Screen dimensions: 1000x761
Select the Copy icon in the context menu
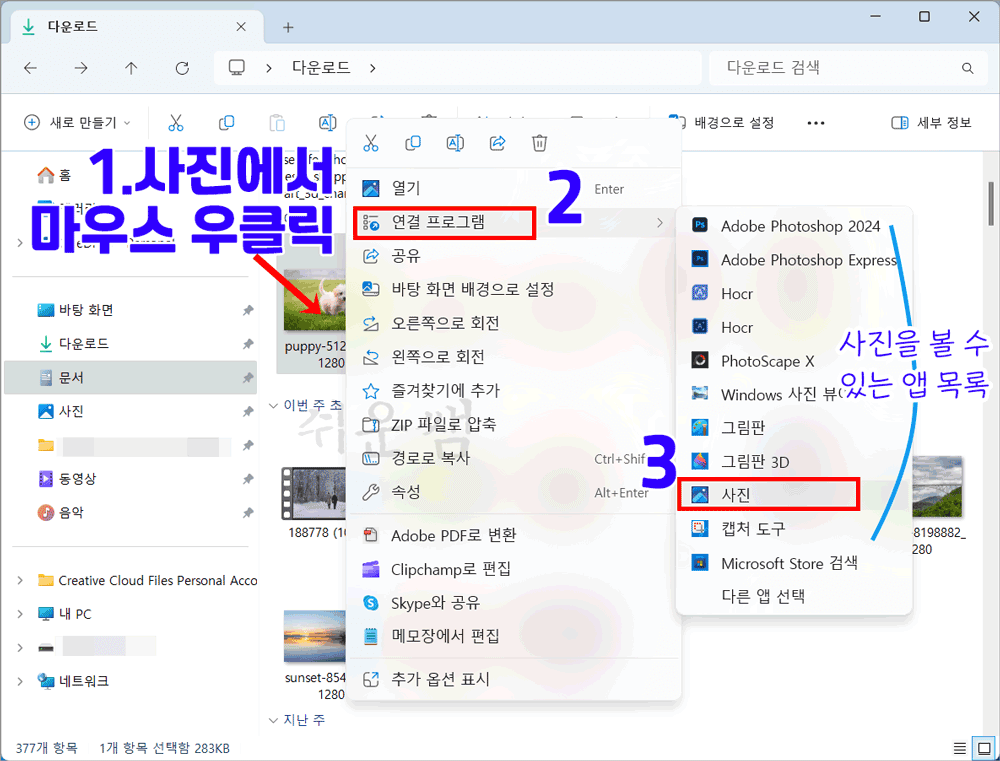[x=412, y=143]
